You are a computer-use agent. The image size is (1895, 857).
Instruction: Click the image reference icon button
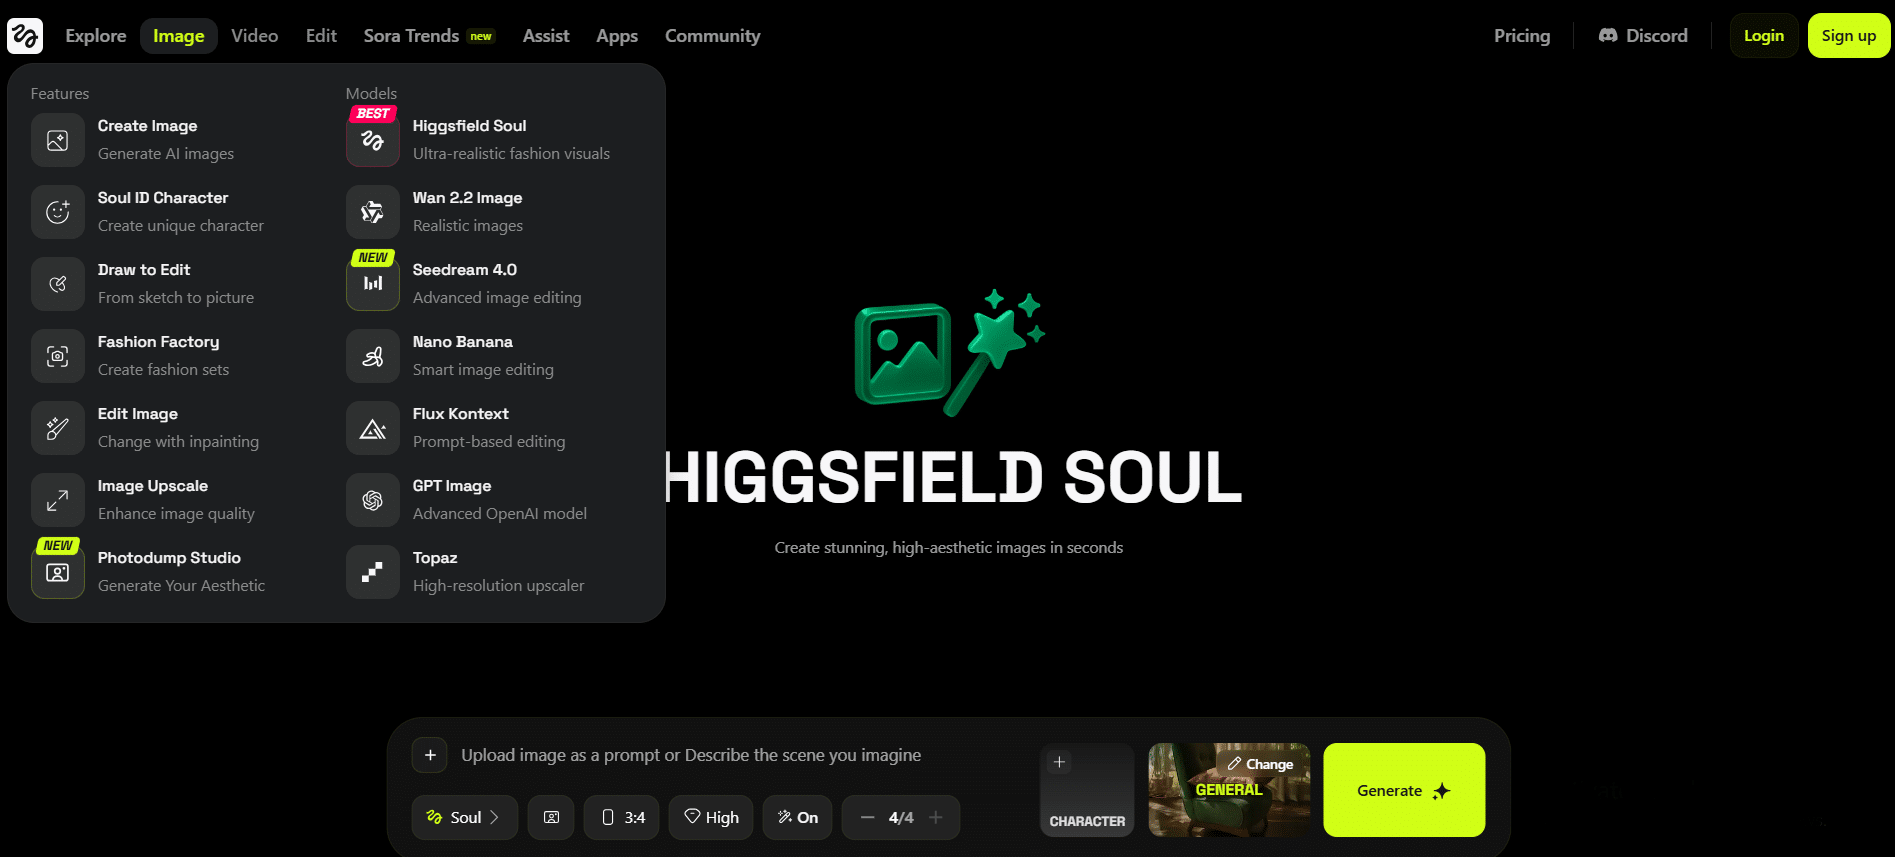pos(551,817)
